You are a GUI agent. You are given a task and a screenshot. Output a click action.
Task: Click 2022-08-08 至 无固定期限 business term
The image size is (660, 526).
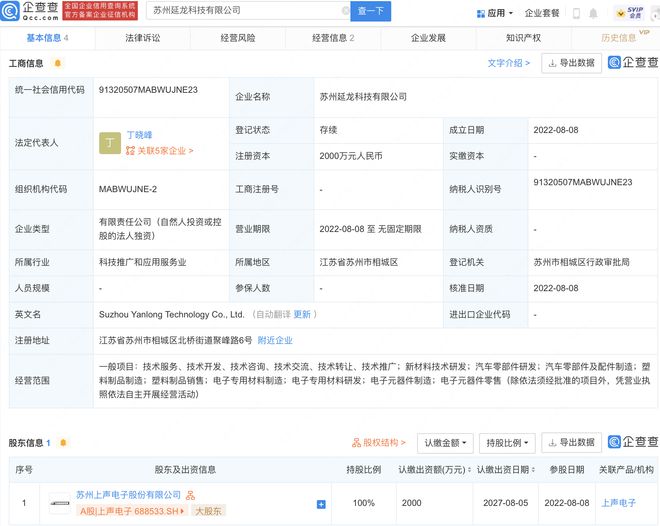[370, 229]
